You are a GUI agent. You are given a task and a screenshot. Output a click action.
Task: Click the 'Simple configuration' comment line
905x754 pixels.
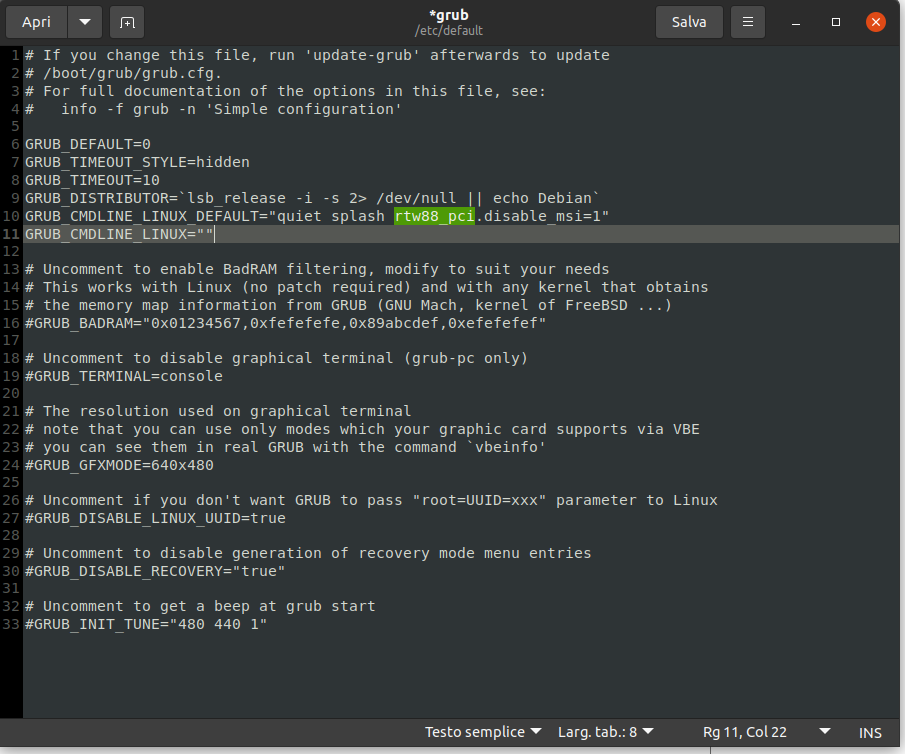tap(214, 109)
